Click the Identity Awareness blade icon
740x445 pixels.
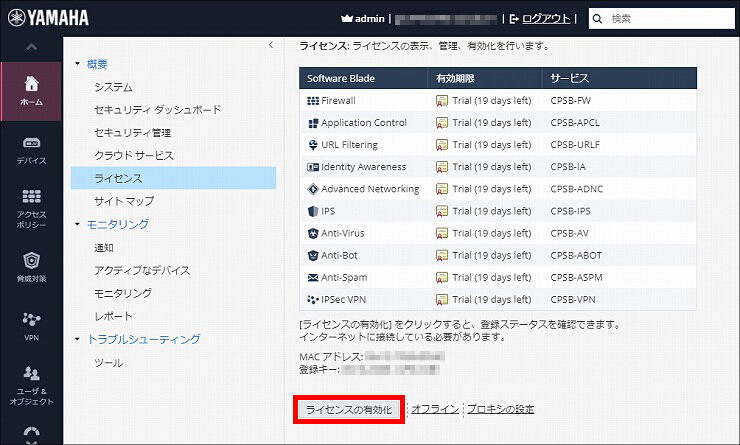coord(313,167)
